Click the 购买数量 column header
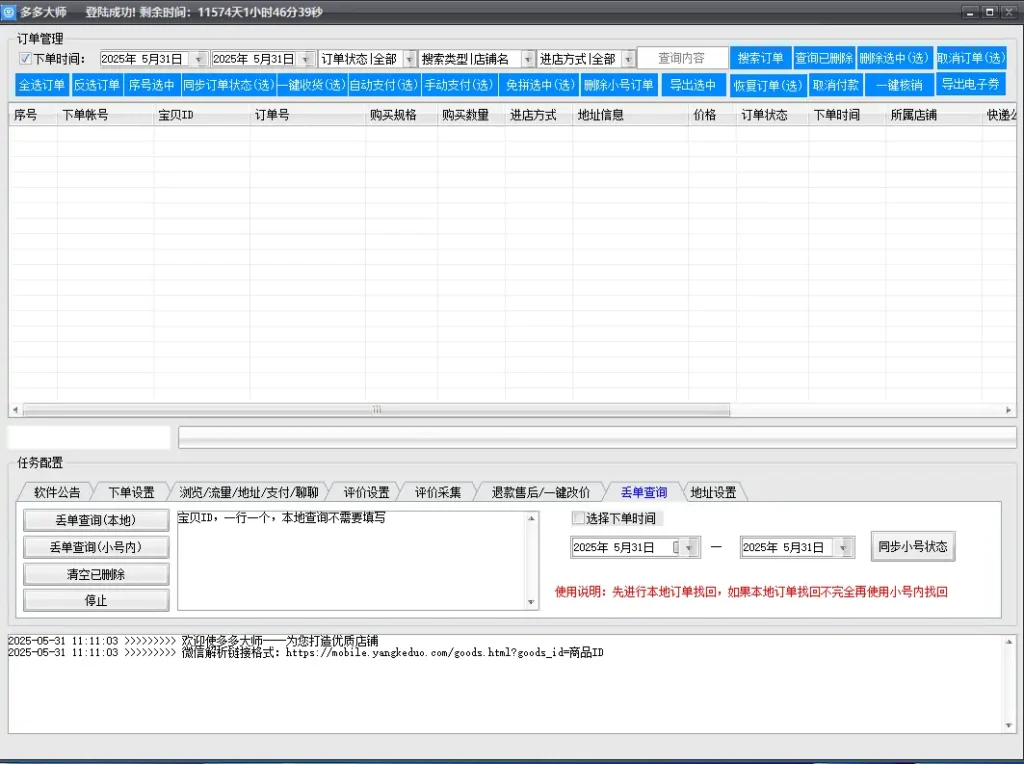Viewport: 1024px width, 764px height. coord(471,115)
